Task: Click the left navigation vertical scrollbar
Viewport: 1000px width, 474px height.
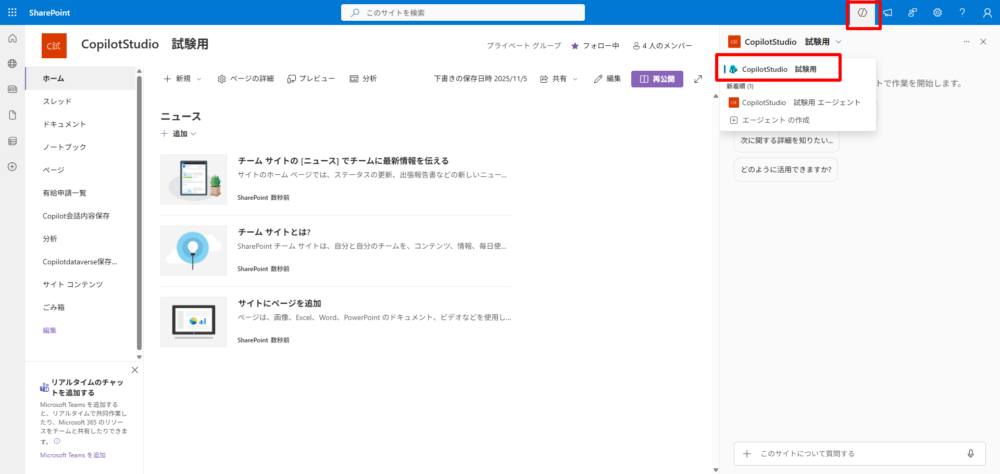Action: point(139,210)
